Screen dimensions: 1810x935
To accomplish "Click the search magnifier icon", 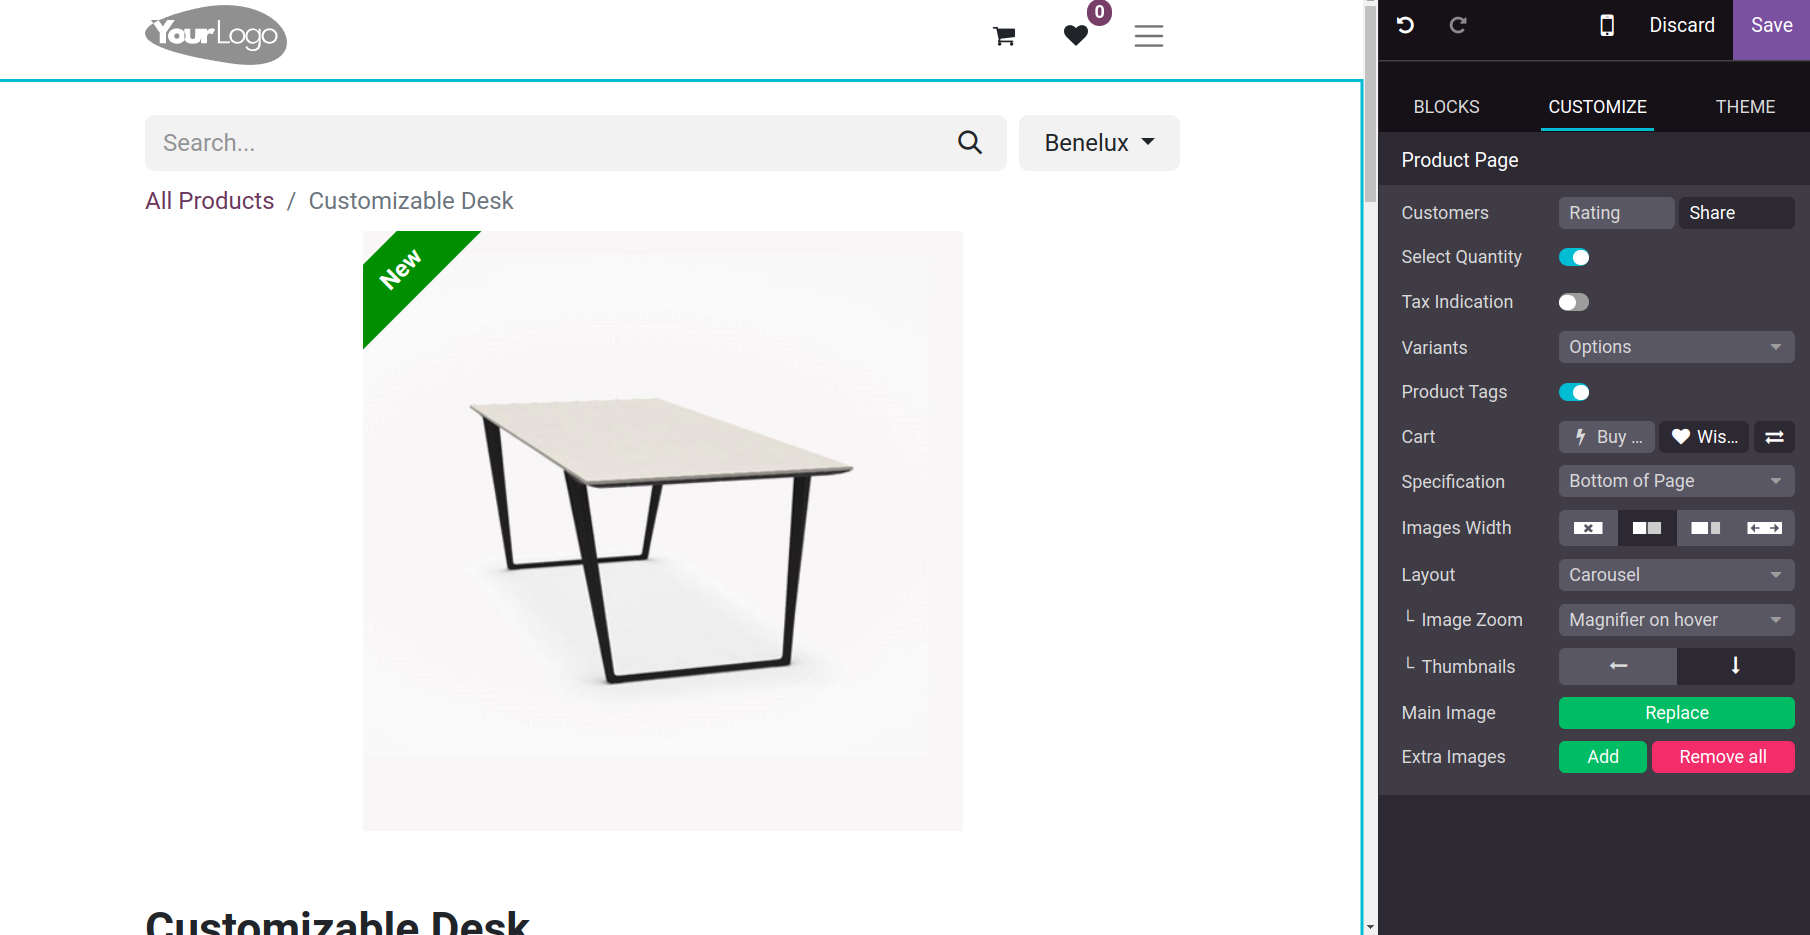I will tap(970, 143).
